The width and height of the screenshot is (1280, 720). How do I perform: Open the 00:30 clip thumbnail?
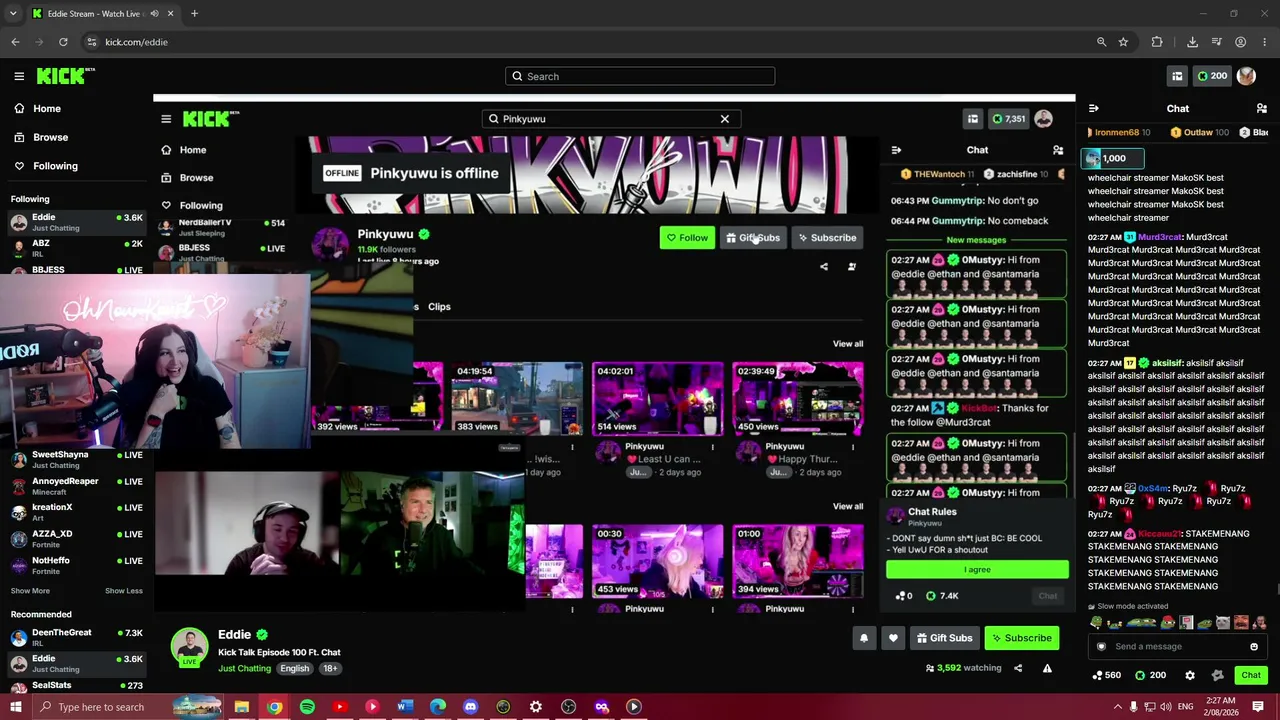click(x=657, y=561)
